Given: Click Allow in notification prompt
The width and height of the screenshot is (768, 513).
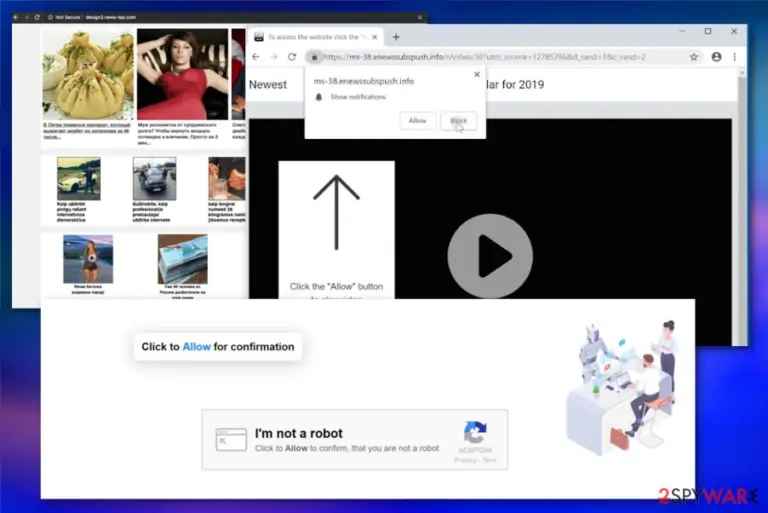Looking at the screenshot, I should click(x=417, y=121).
